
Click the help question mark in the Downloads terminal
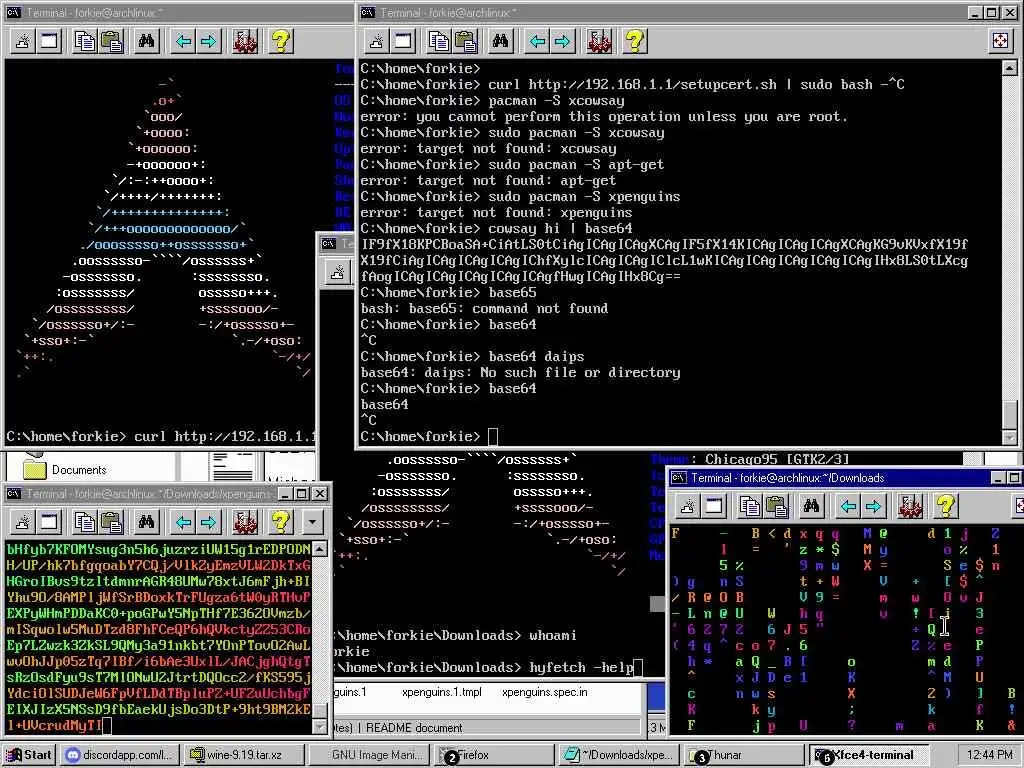coord(946,505)
